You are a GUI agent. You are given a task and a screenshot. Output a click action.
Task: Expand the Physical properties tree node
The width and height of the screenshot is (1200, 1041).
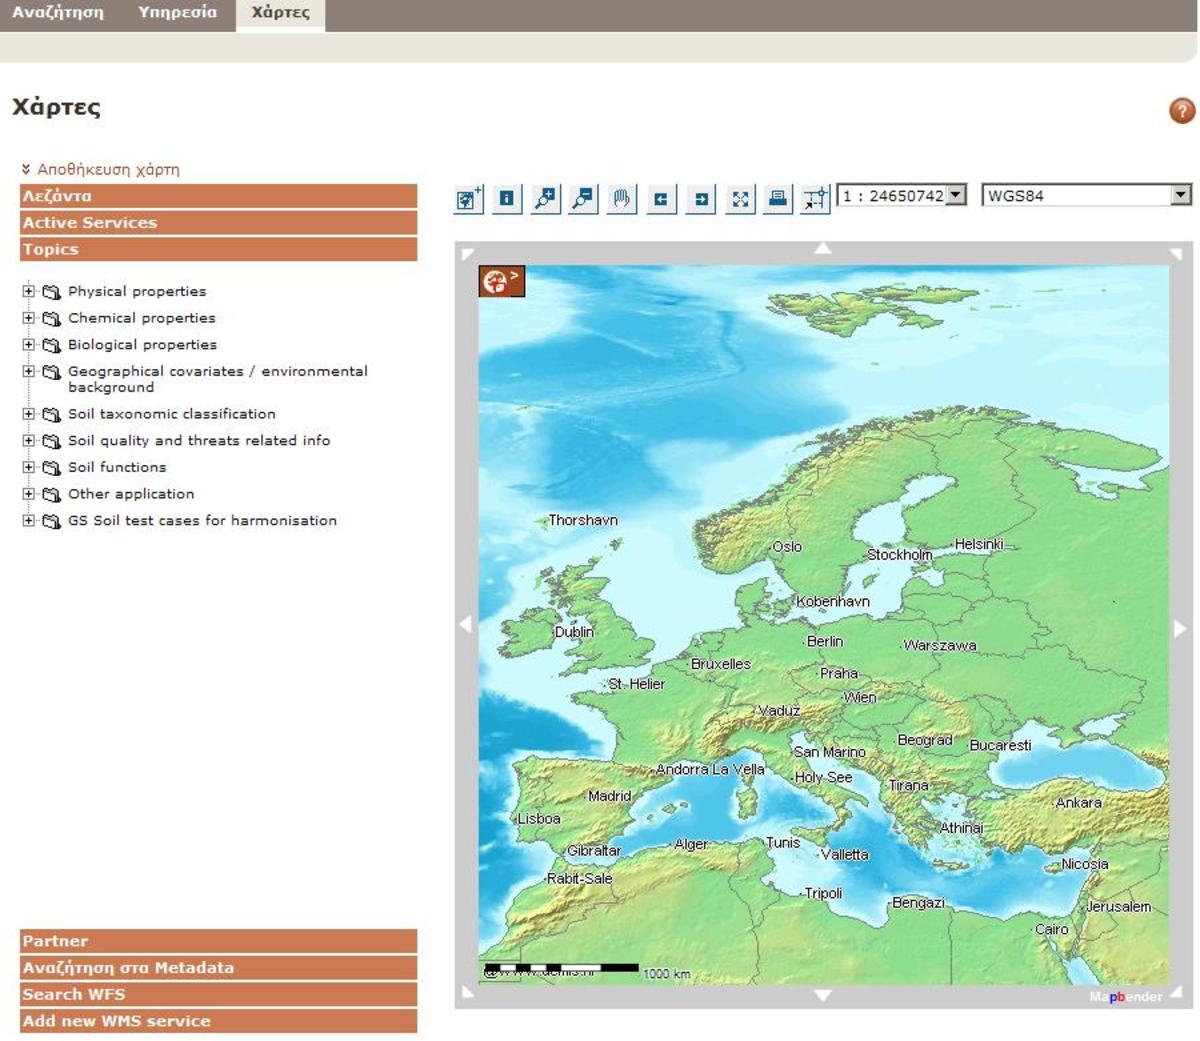click(x=28, y=292)
